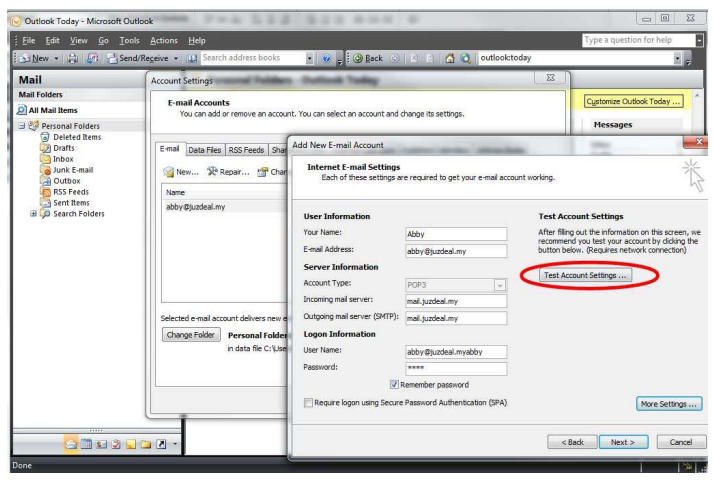The width and height of the screenshot is (713, 482).
Task: Open the Tools menu
Action: (129, 40)
